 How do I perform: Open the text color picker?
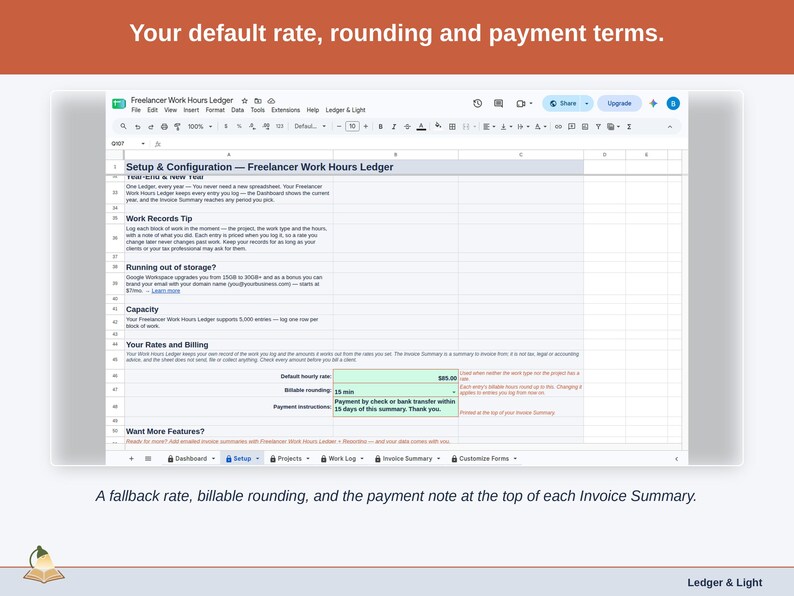(421, 127)
